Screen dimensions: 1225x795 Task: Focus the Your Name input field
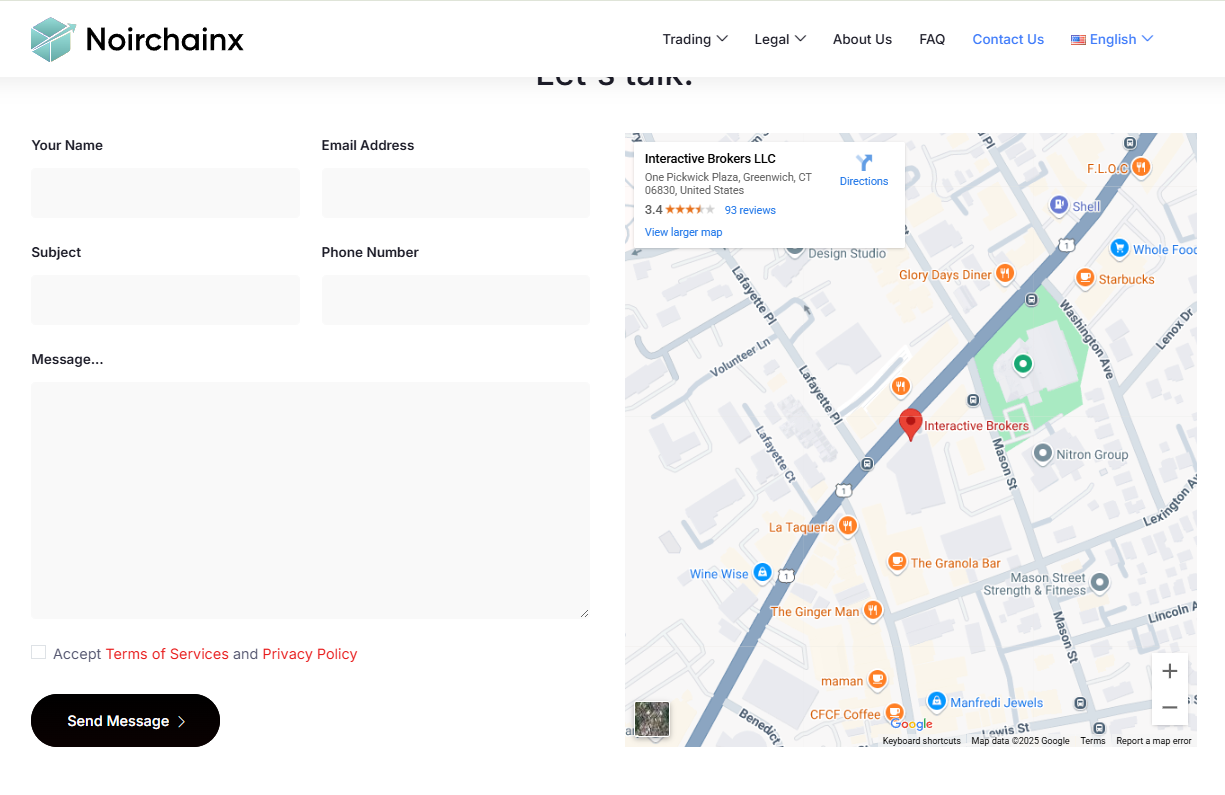coord(165,193)
